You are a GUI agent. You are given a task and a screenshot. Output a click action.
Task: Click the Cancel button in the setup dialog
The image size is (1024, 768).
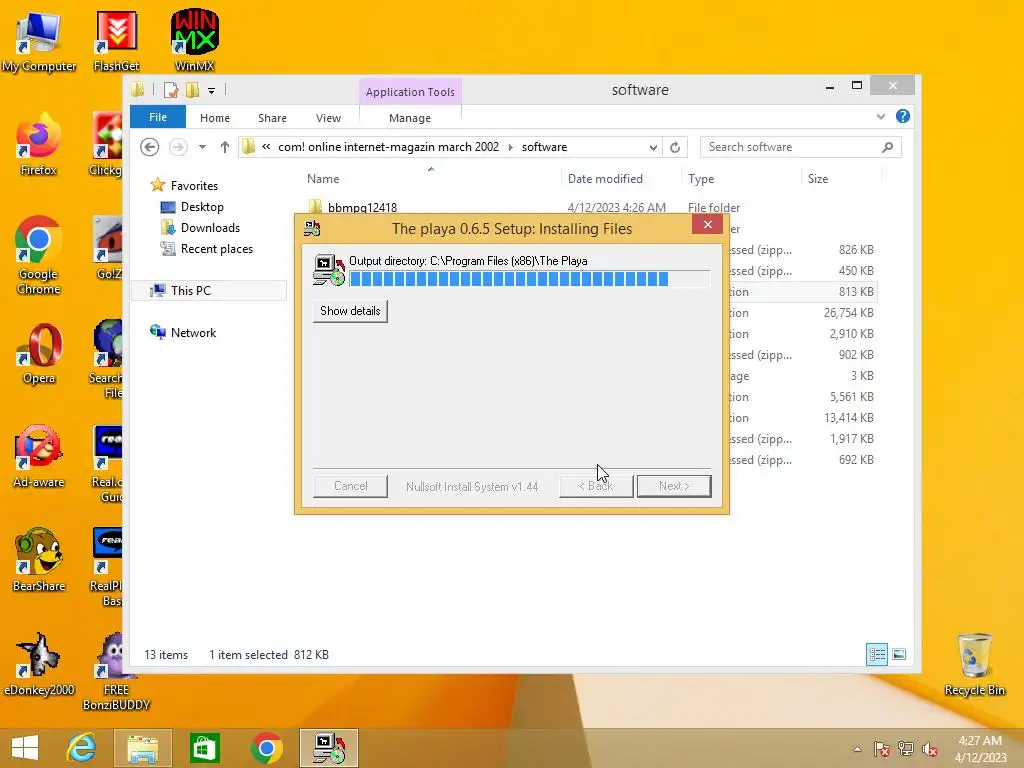tap(351, 486)
